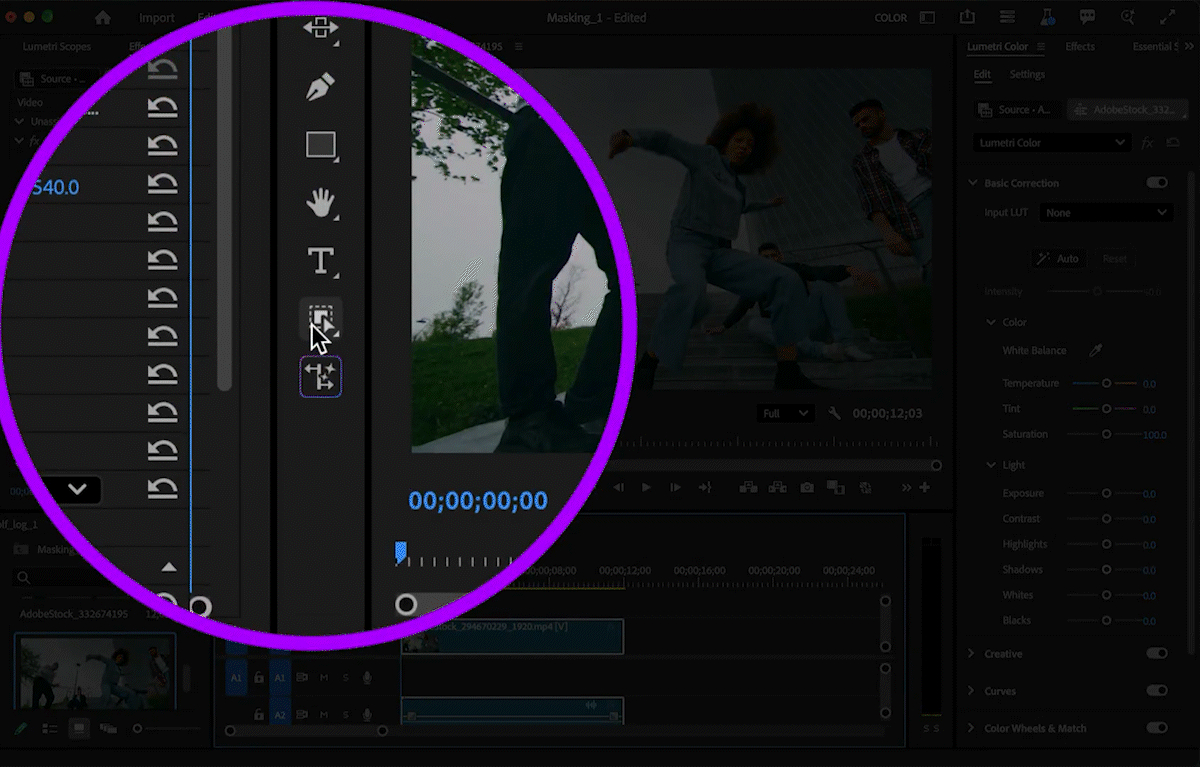Toggle the Creative section switch
This screenshot has width=1200, height=767.
(1157, 654)
